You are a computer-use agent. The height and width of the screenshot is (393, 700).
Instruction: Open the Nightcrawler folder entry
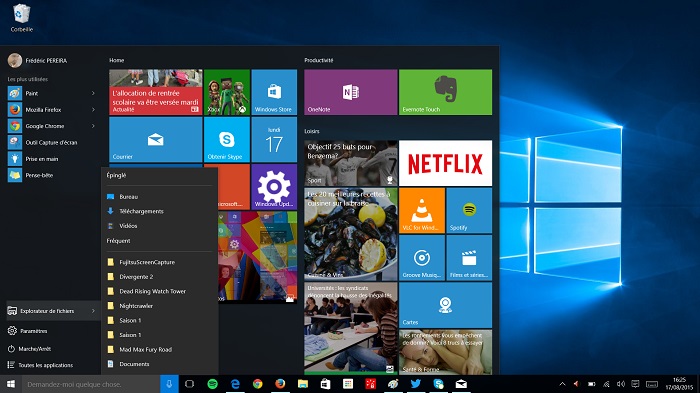[x=159, y=306]
